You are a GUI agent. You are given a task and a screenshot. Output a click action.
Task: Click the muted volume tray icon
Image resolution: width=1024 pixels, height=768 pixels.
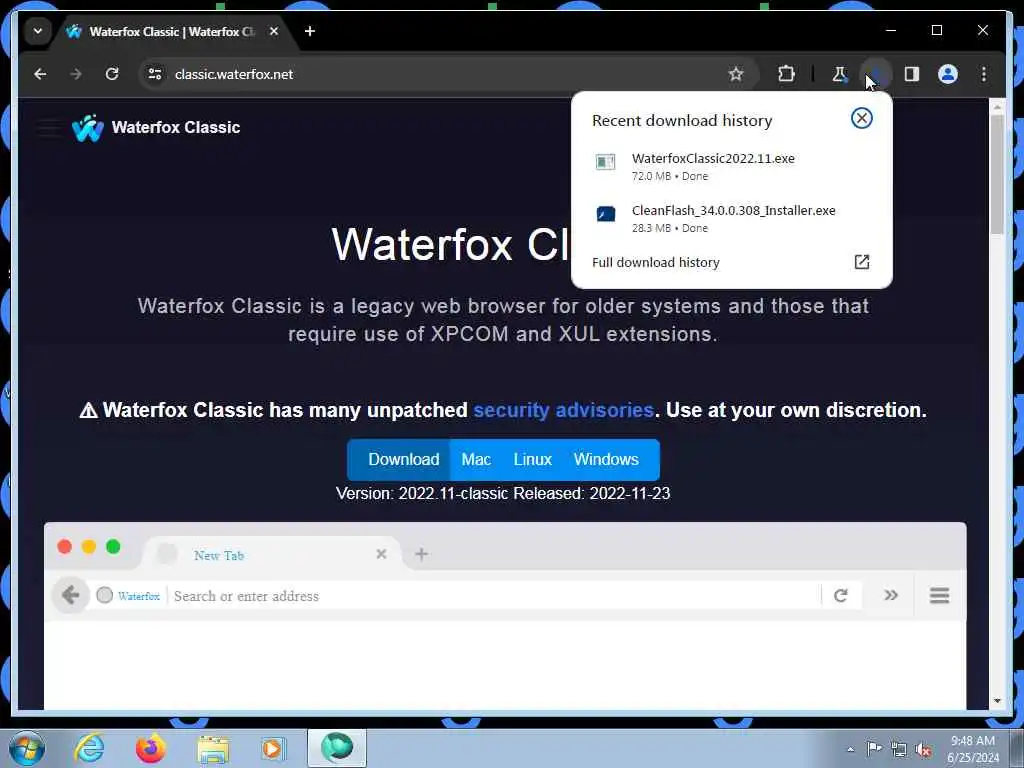(x=923, y=750)
